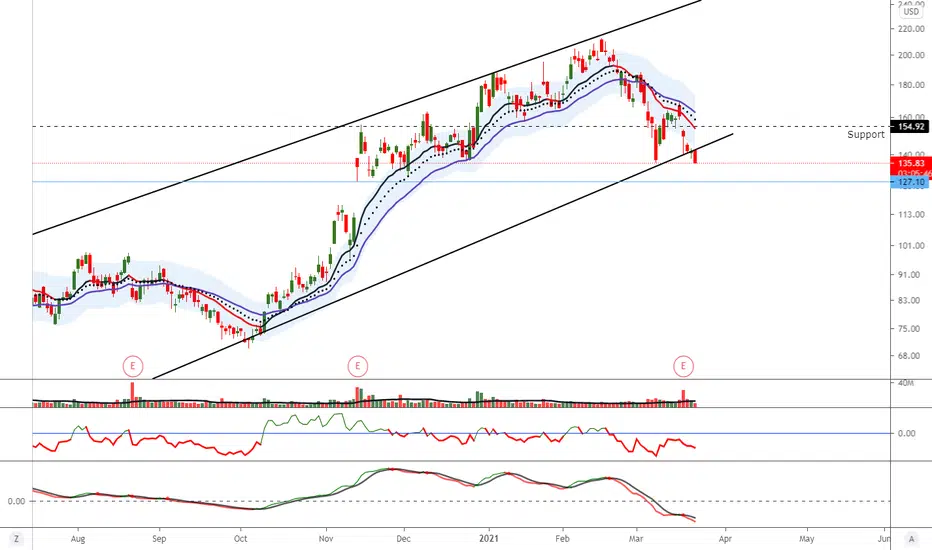
Task: Open the USD currency selector
Action: click(x=911, y=11)
